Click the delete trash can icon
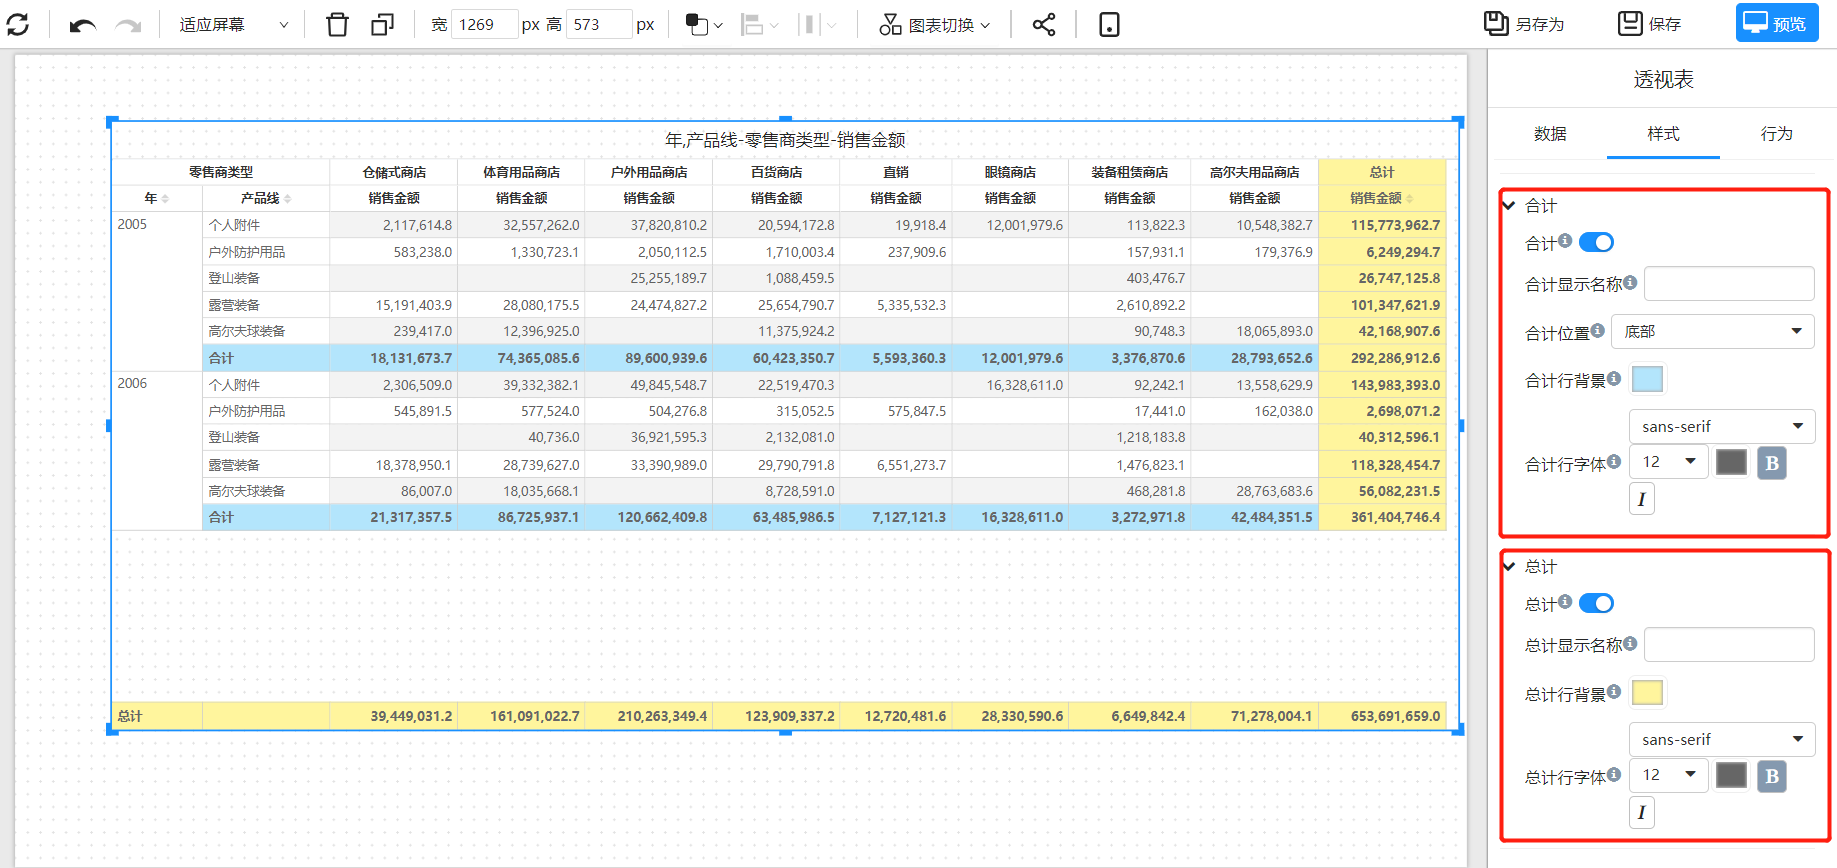Image resolution: width=1837 pixels, height=868 pixels. tap(337, 24)
